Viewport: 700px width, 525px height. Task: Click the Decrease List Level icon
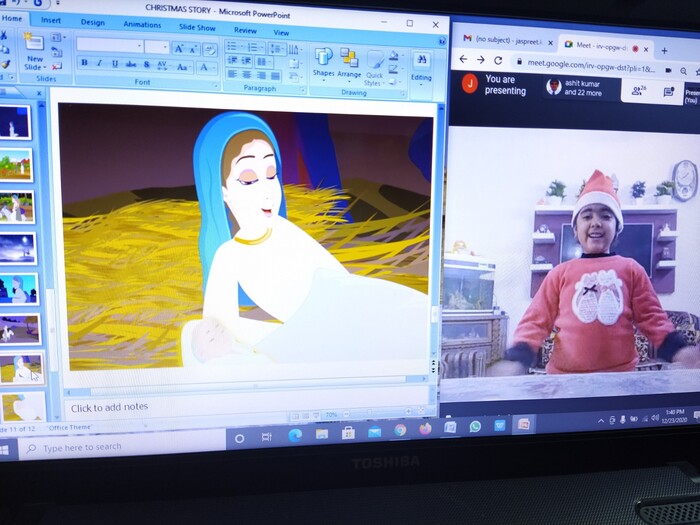(232, 60)
